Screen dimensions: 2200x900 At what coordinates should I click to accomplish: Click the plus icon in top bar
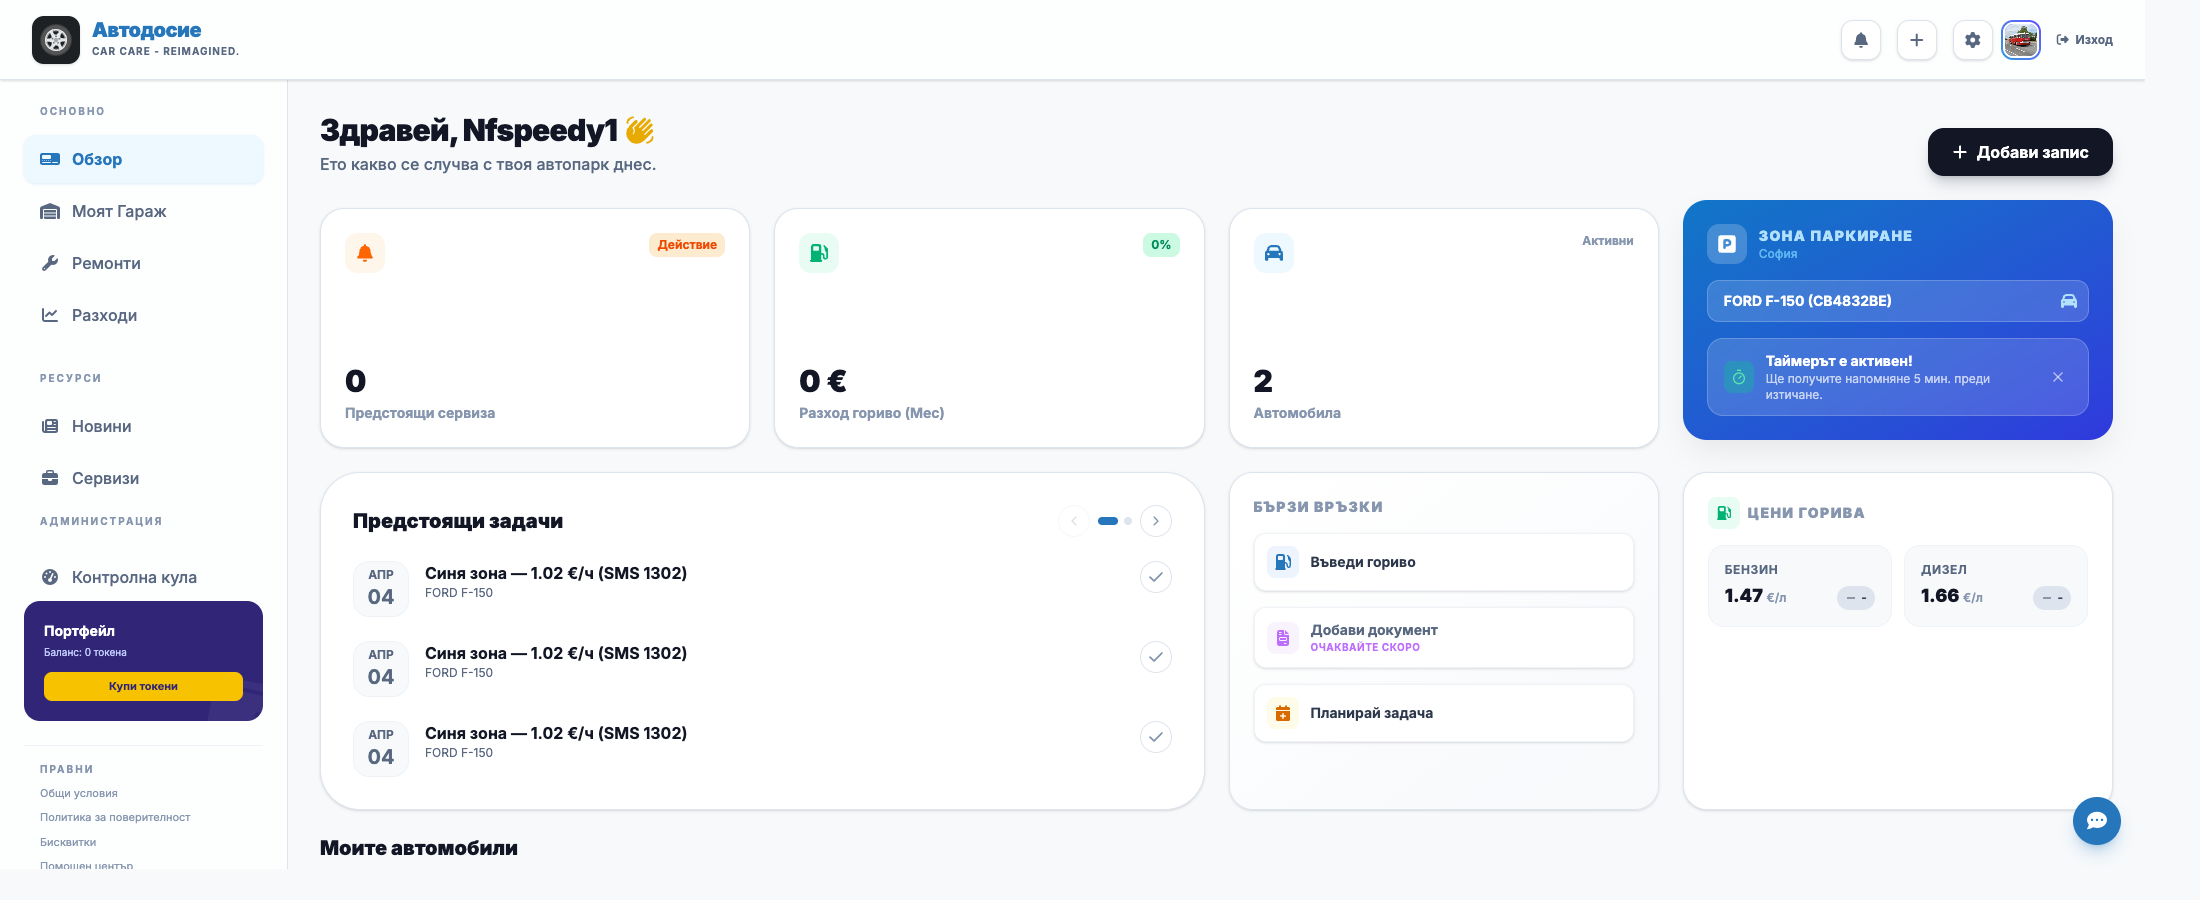click(x=1917, y=40)
